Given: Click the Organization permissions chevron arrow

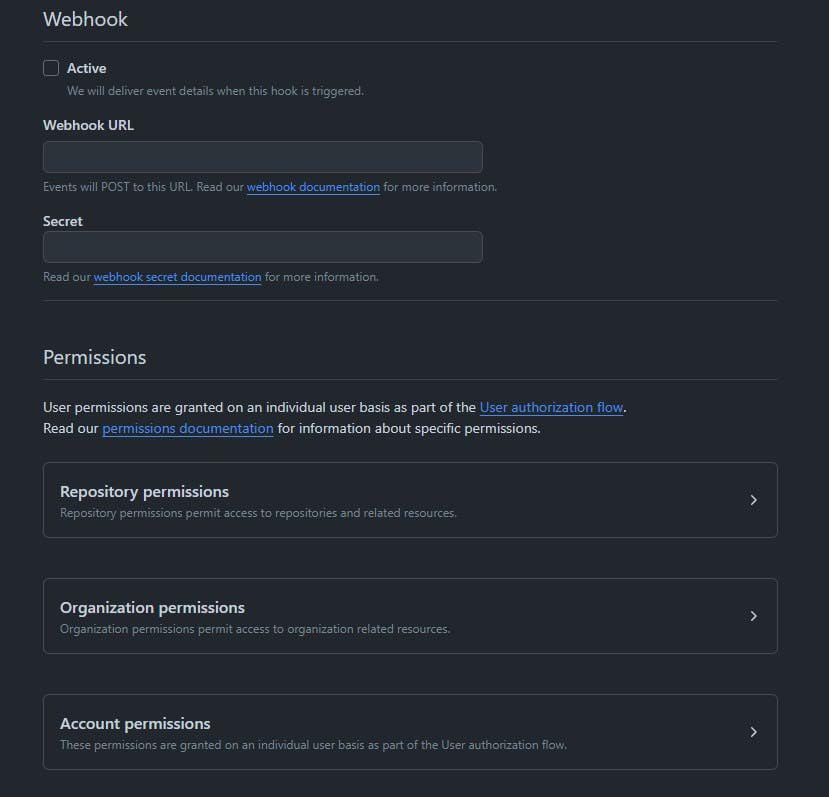Looking at the screenshot, I should [754, 616].
